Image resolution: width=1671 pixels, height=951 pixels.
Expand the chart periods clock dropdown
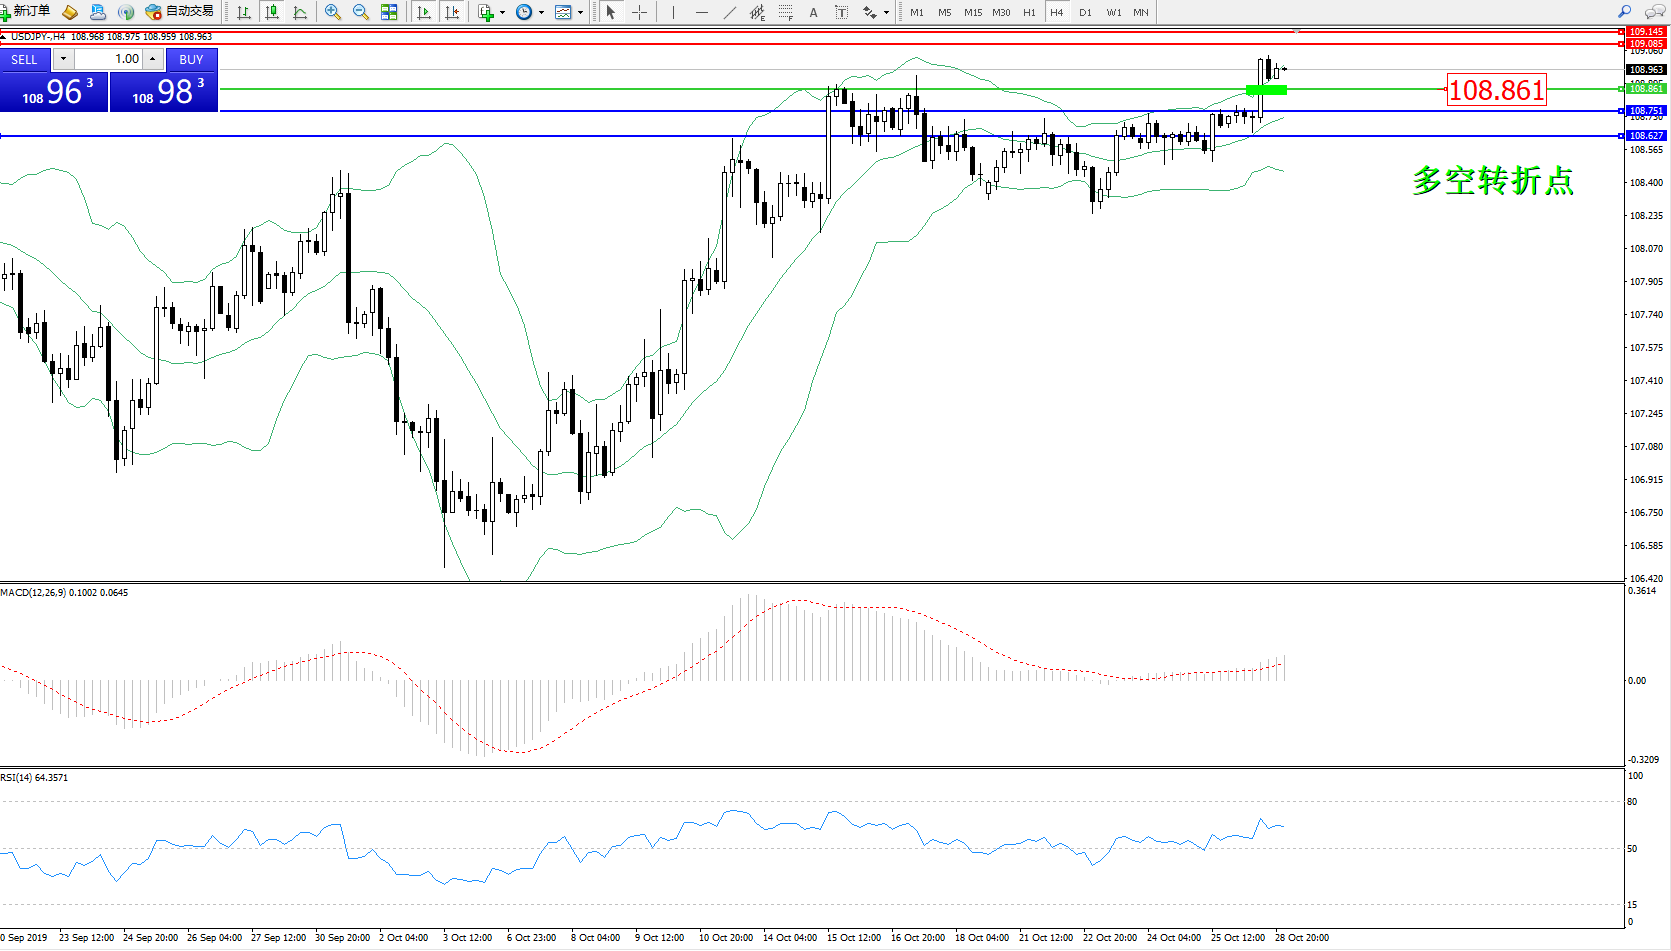(541, 13)
